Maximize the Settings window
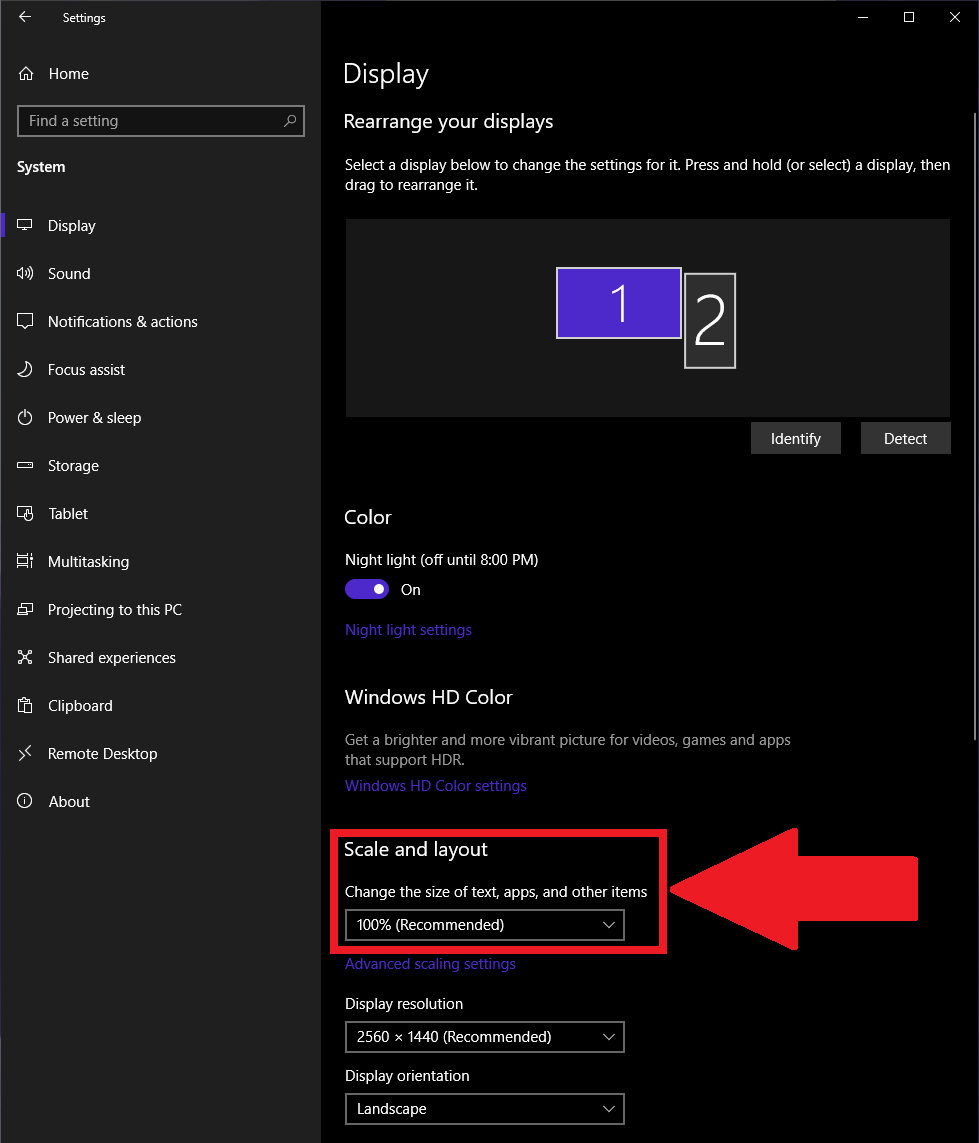 [908, 17]
